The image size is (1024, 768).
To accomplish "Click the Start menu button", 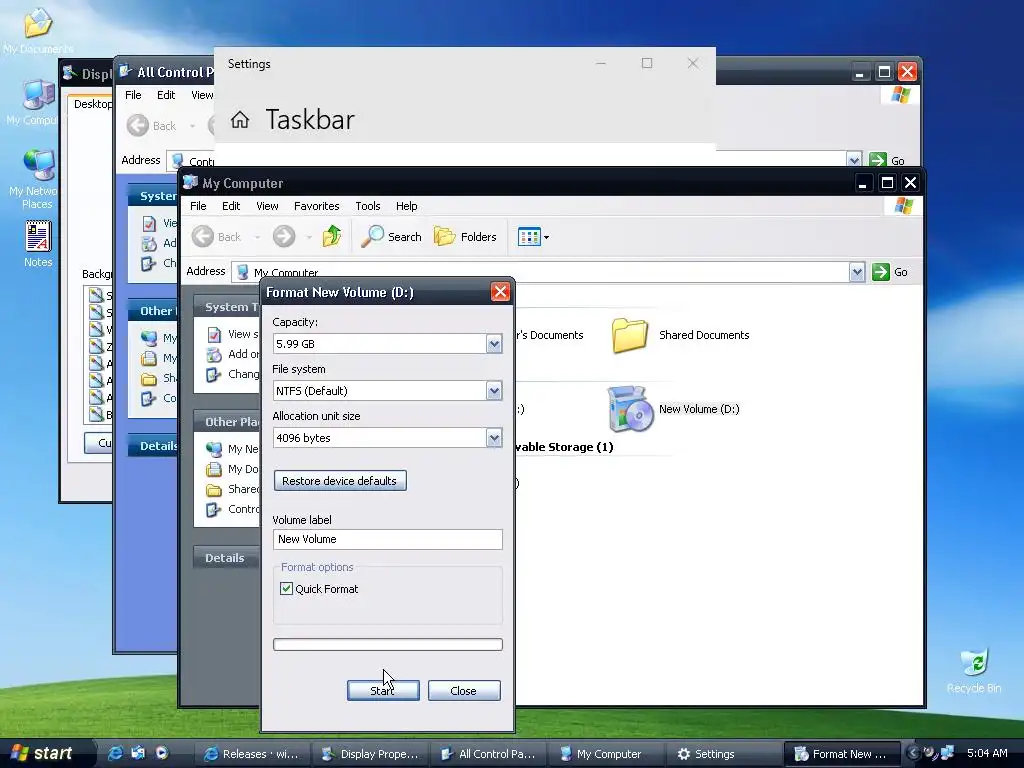I will pyautogui.click(x=44, y=753).
